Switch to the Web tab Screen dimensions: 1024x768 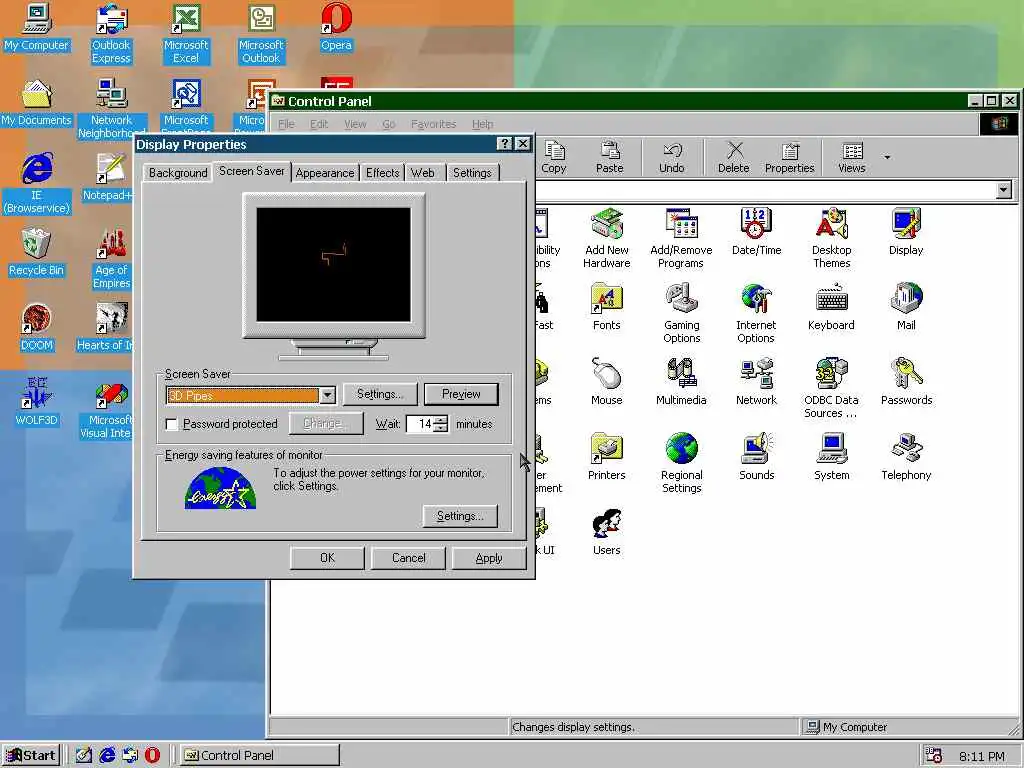point(423,173)
